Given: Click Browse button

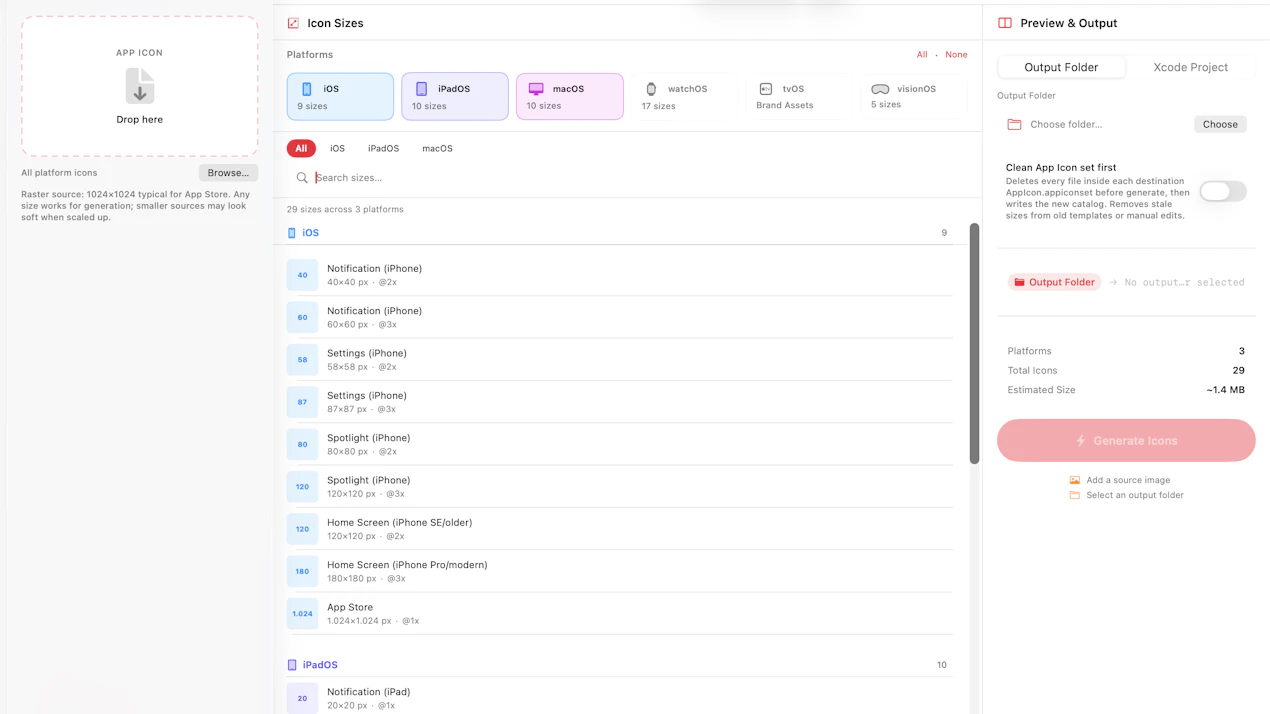Looking at the screenshot, I should click(228, 173).
